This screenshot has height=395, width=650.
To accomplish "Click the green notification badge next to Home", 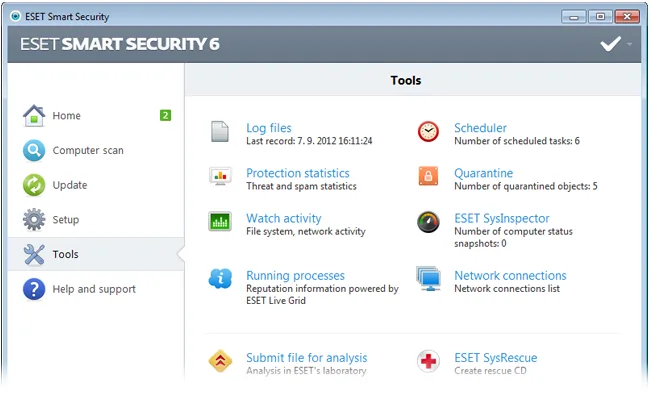I will tap(165, 115).
